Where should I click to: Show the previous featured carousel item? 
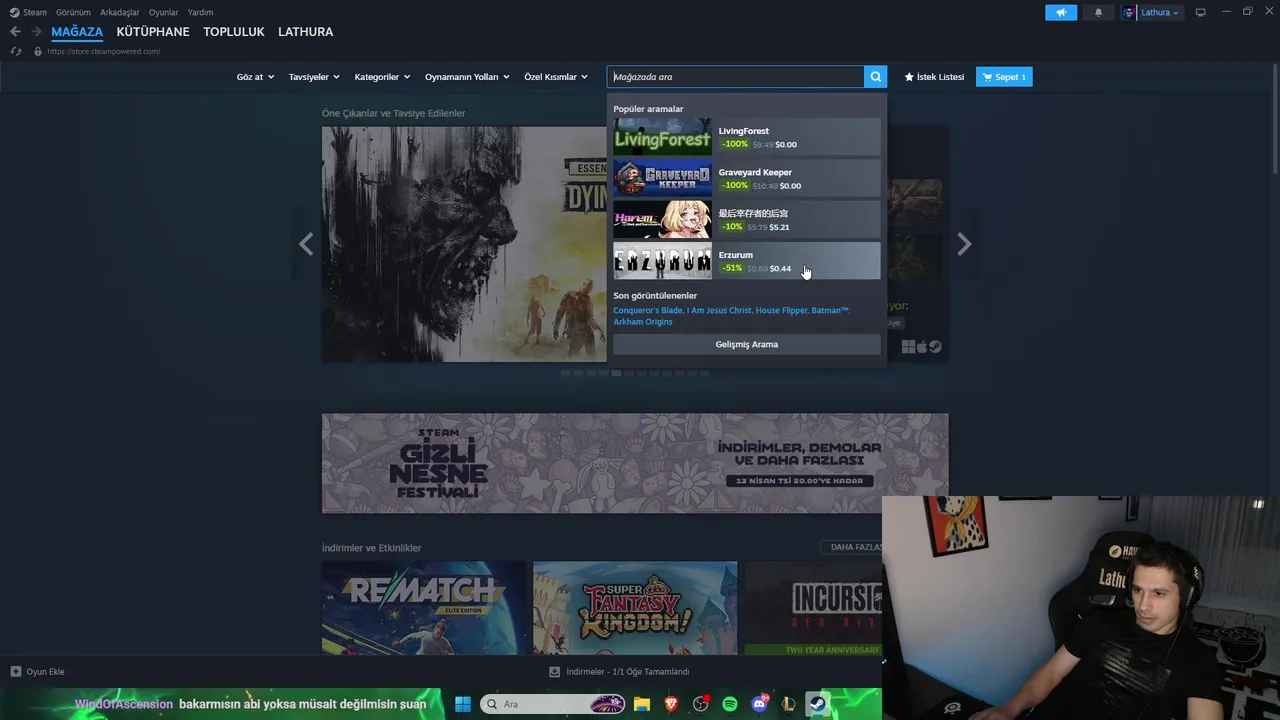pos(306,244)
